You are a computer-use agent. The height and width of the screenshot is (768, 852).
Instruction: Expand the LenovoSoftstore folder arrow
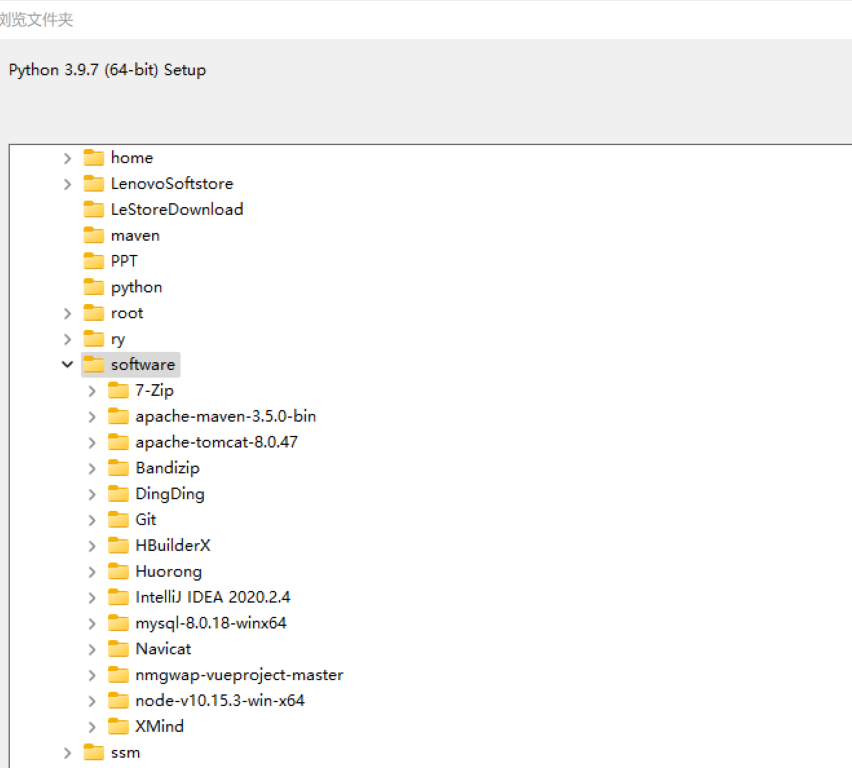pyautogui.click(x=67, y=184)
